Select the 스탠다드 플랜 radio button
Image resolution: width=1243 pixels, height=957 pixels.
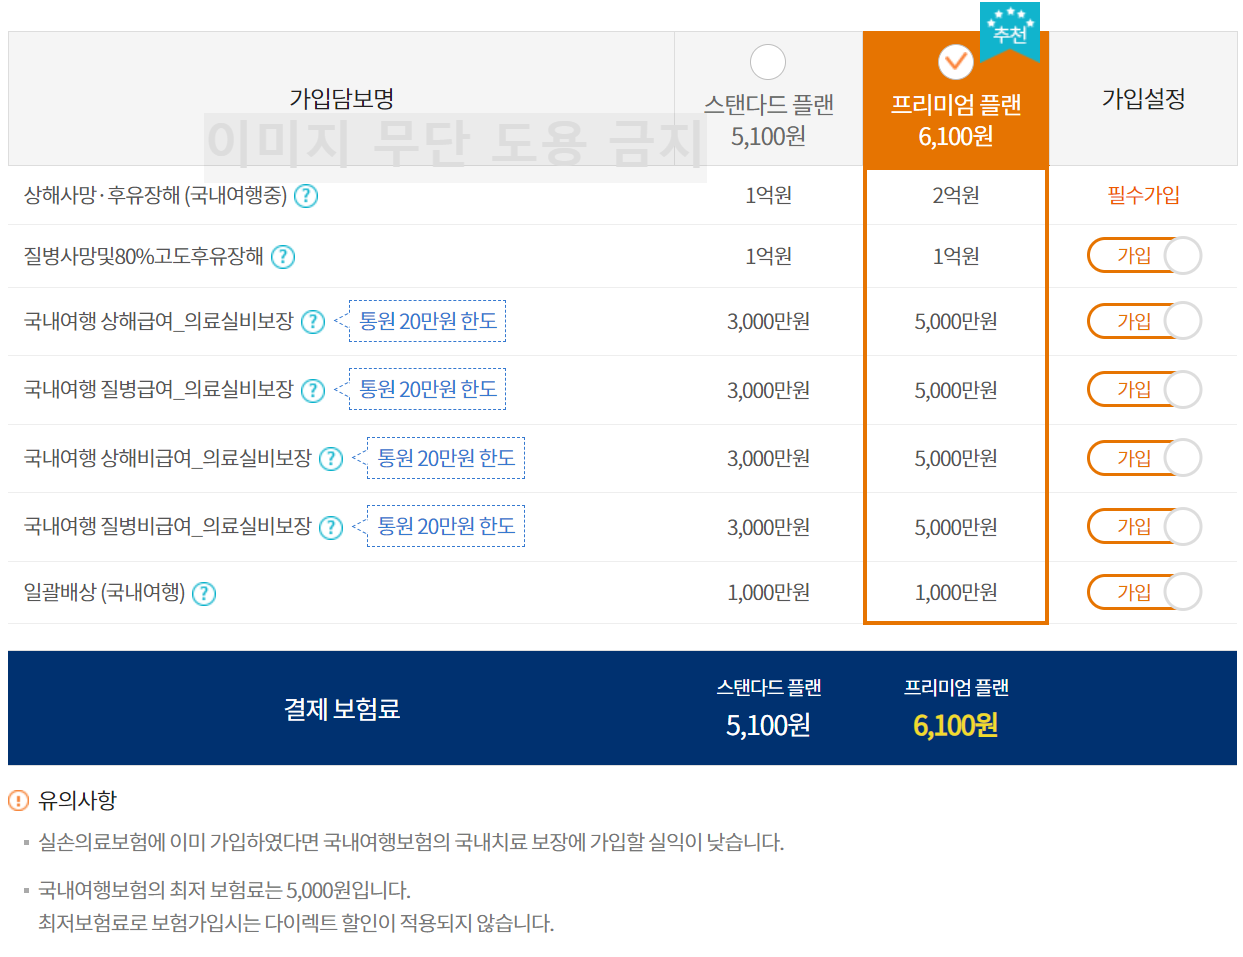767,62
